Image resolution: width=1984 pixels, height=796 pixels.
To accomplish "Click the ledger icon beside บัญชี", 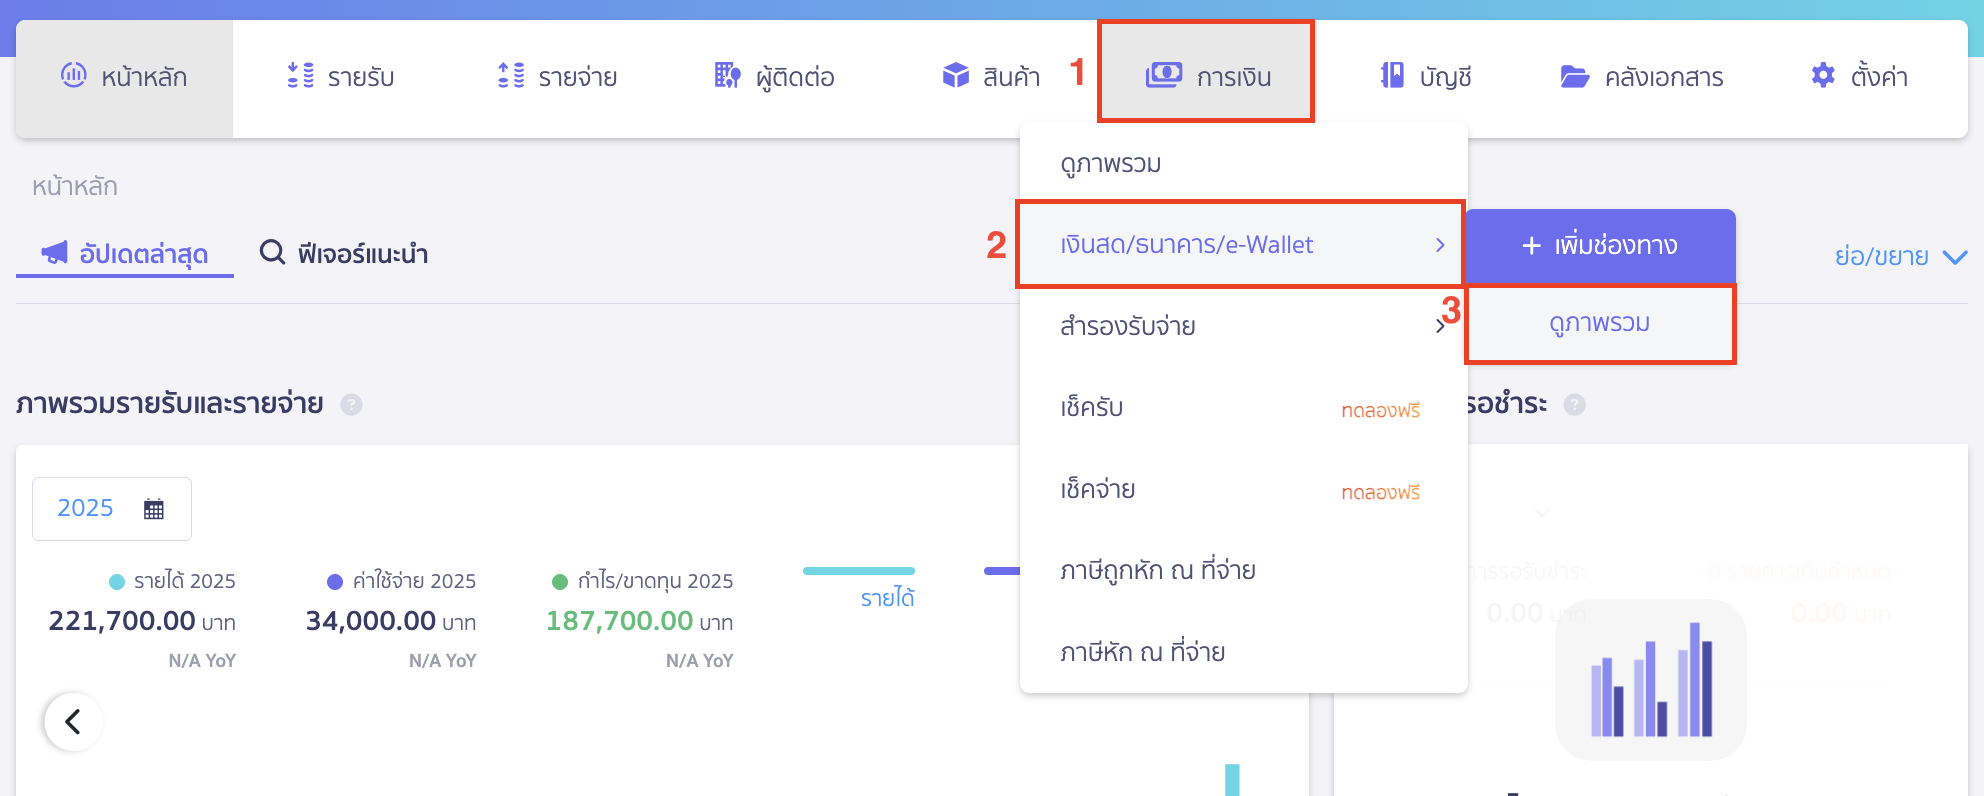I will coord(1392,75).
